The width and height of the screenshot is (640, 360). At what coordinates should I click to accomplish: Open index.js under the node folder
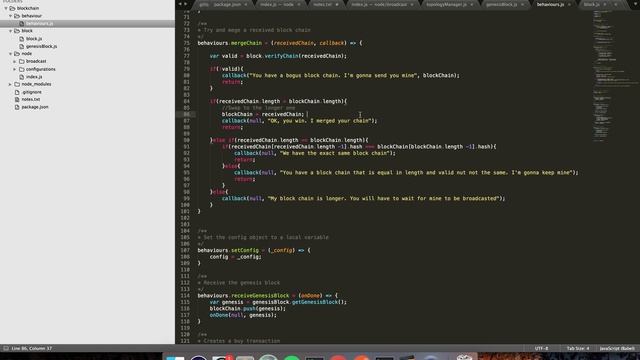coord(34,77)
